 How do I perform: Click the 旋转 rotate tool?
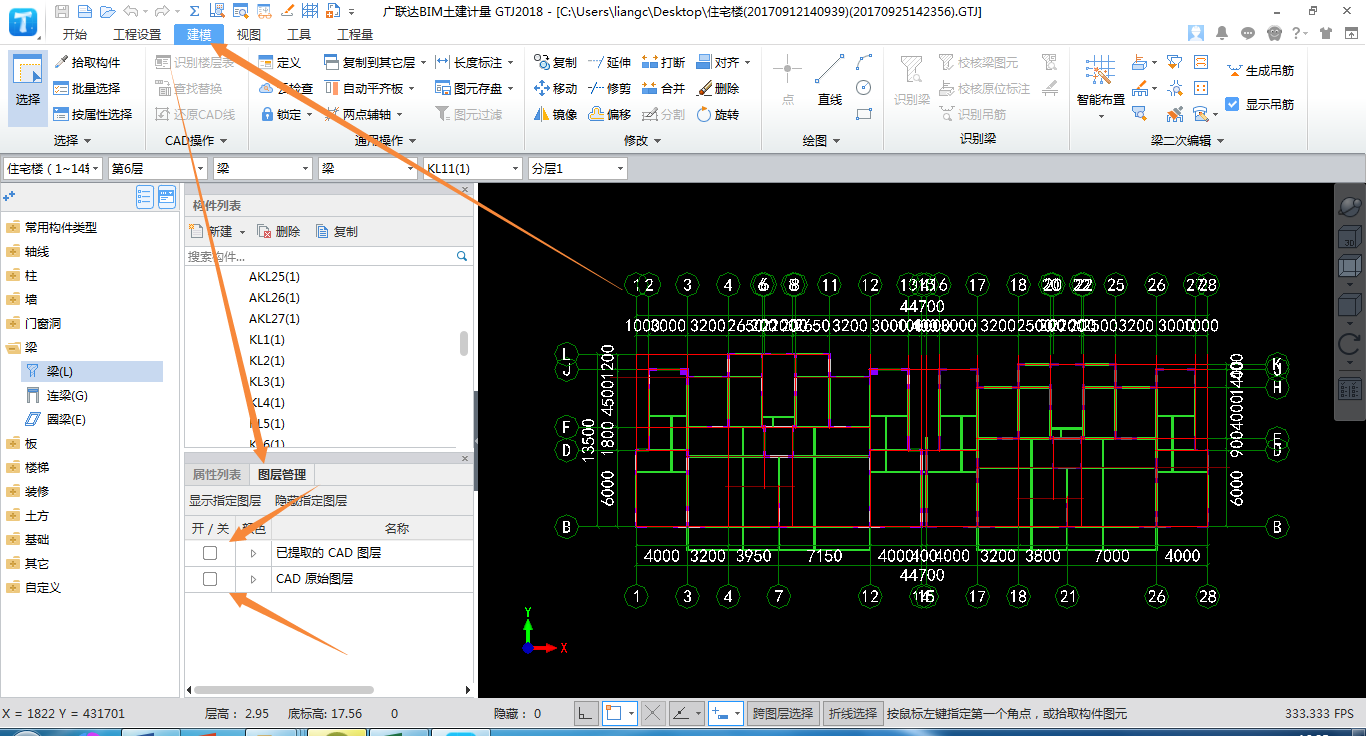click(717, 114)
